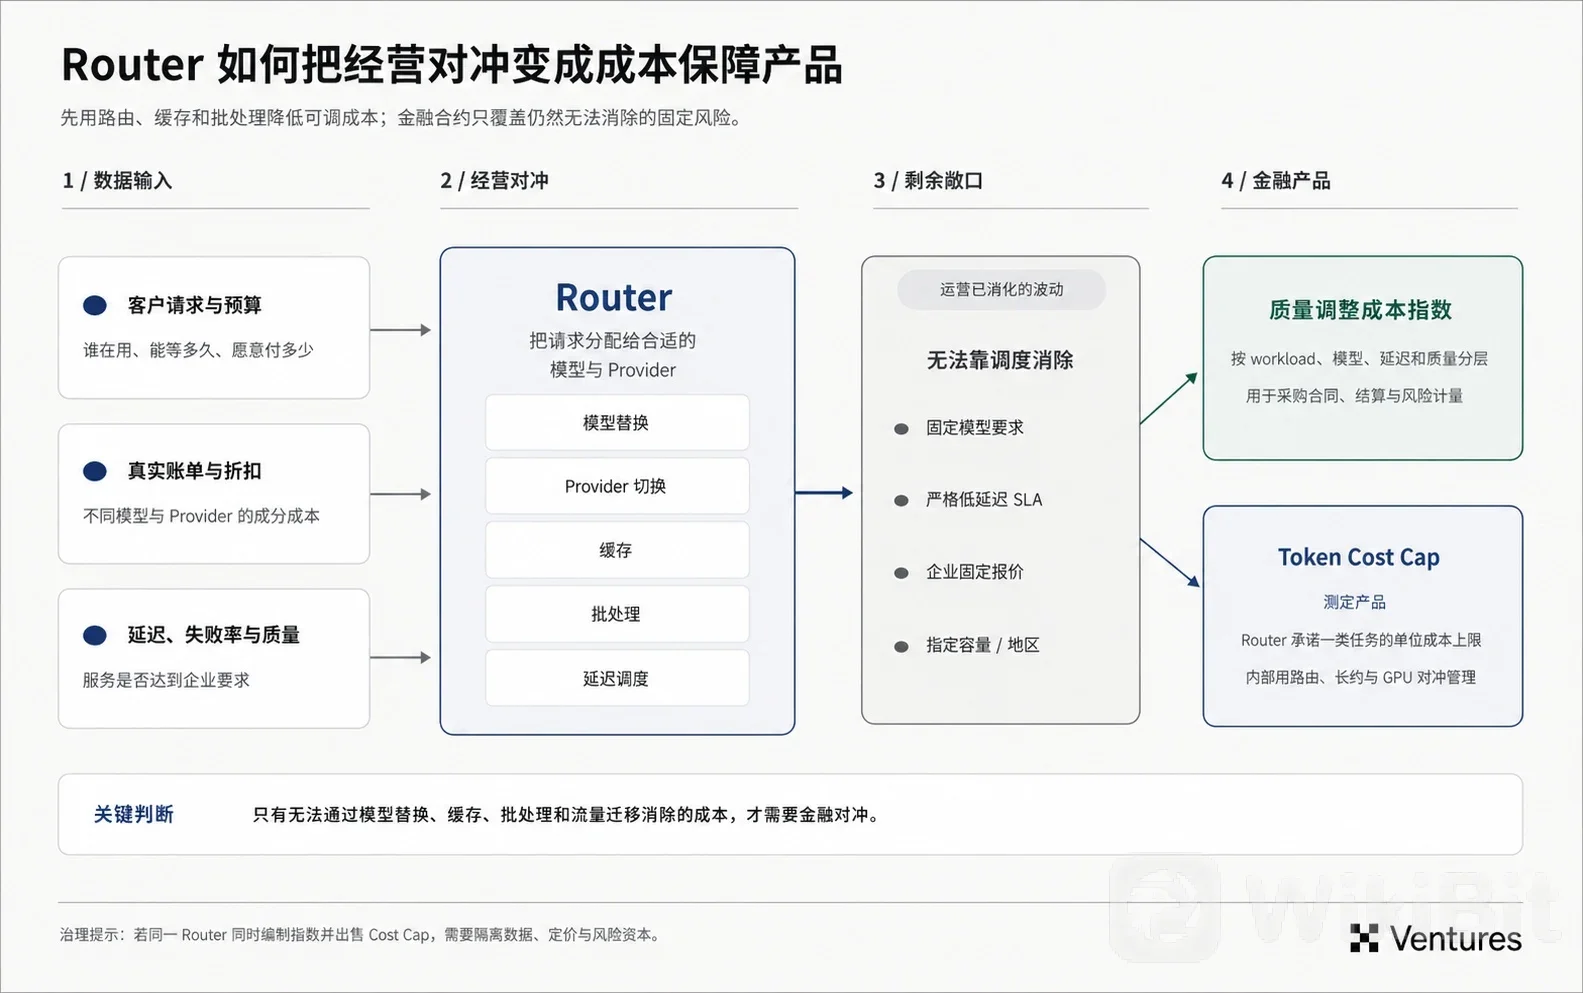The width and height of the screenshot is (1583, 993).
Task: Click the Ventures logo mark icon
Action: [x=1364, y=938]
